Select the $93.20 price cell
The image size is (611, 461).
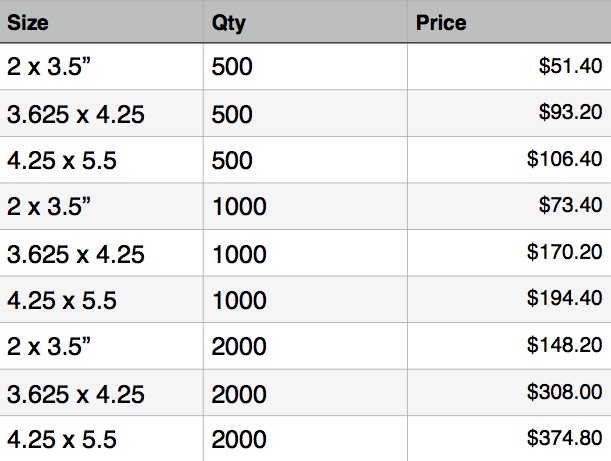[570, 114]
